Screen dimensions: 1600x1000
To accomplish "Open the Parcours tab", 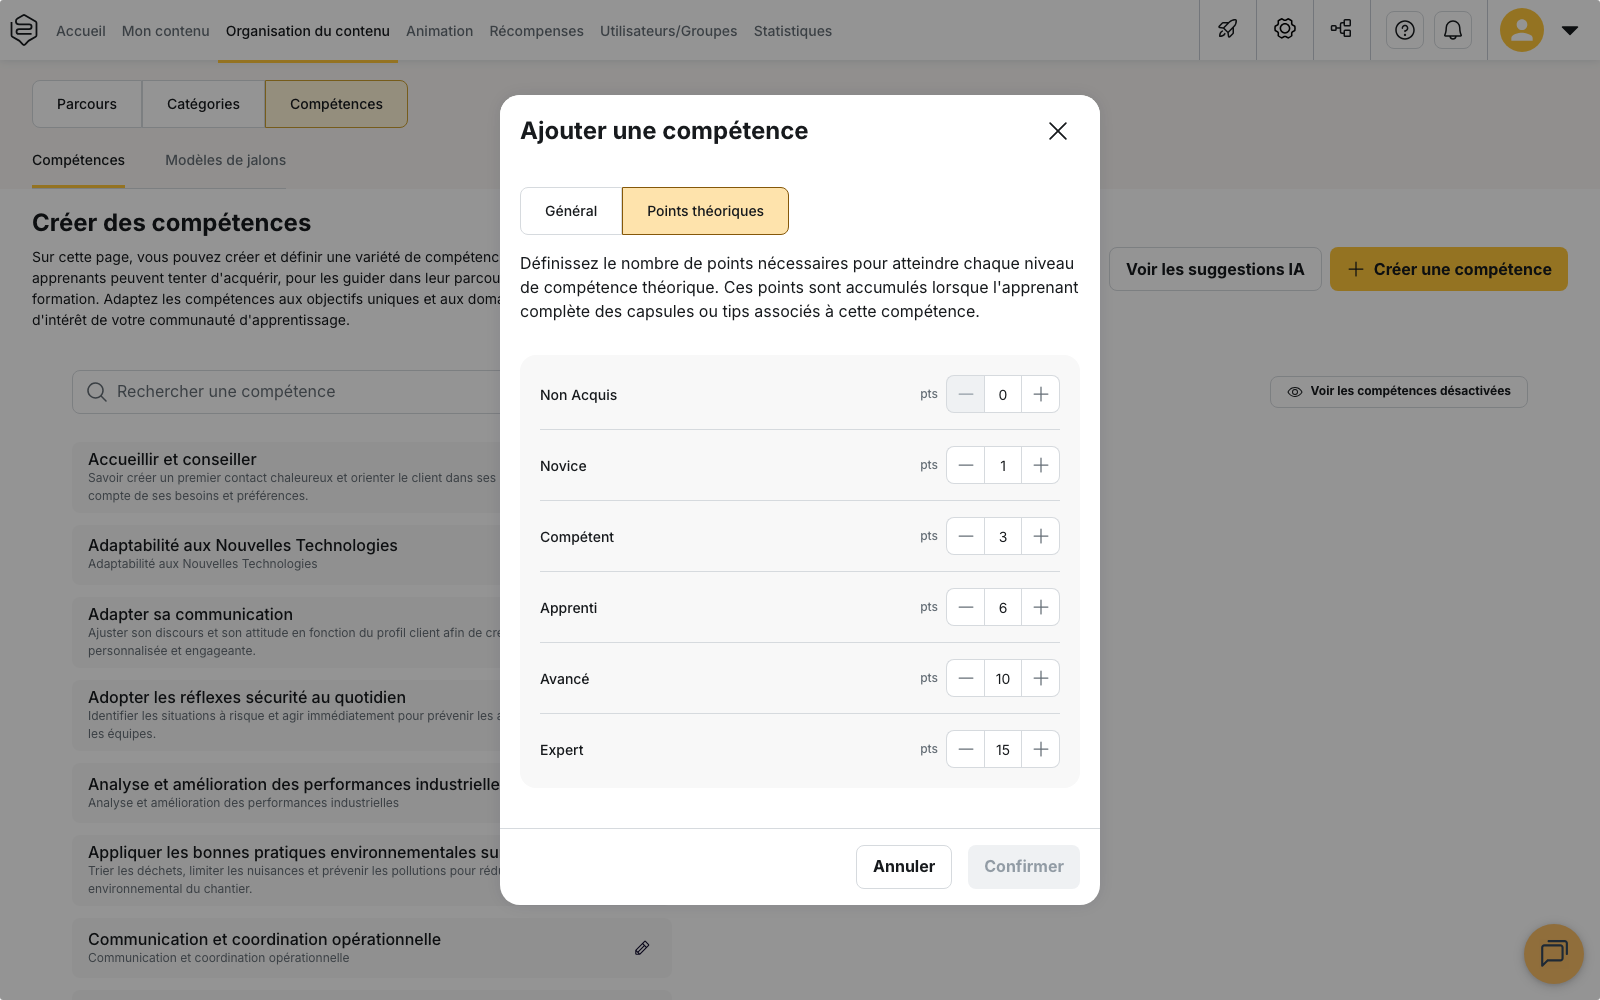I will coord(87,104).
